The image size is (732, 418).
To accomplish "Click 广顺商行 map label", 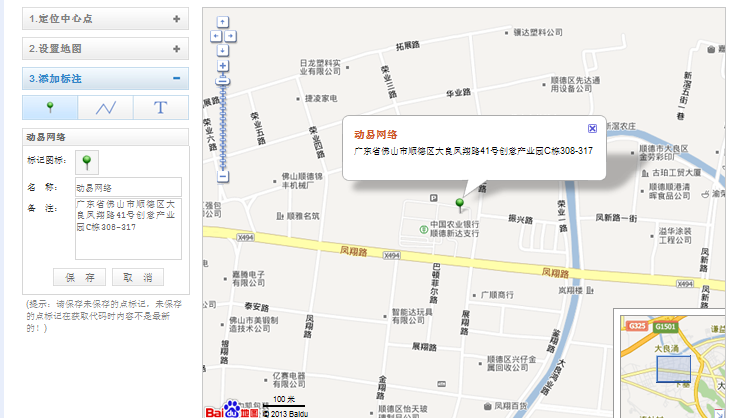I will pyautogui.click(x=497, y=295).
